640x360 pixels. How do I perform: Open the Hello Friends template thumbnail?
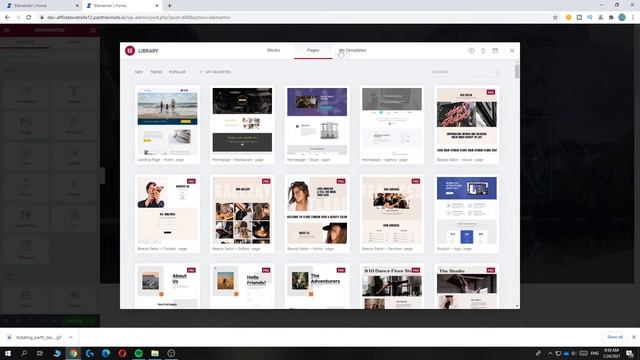242,287
